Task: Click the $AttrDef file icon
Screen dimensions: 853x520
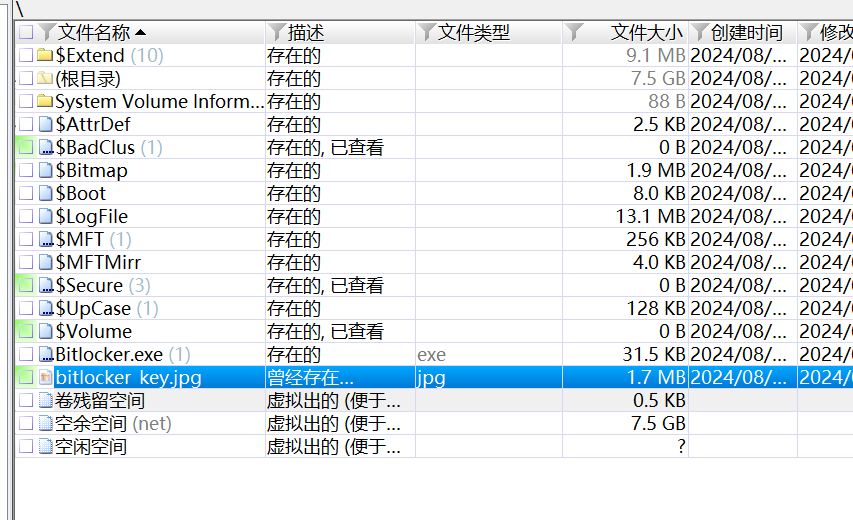Action: pyautogui.click(x=46, y=125)
